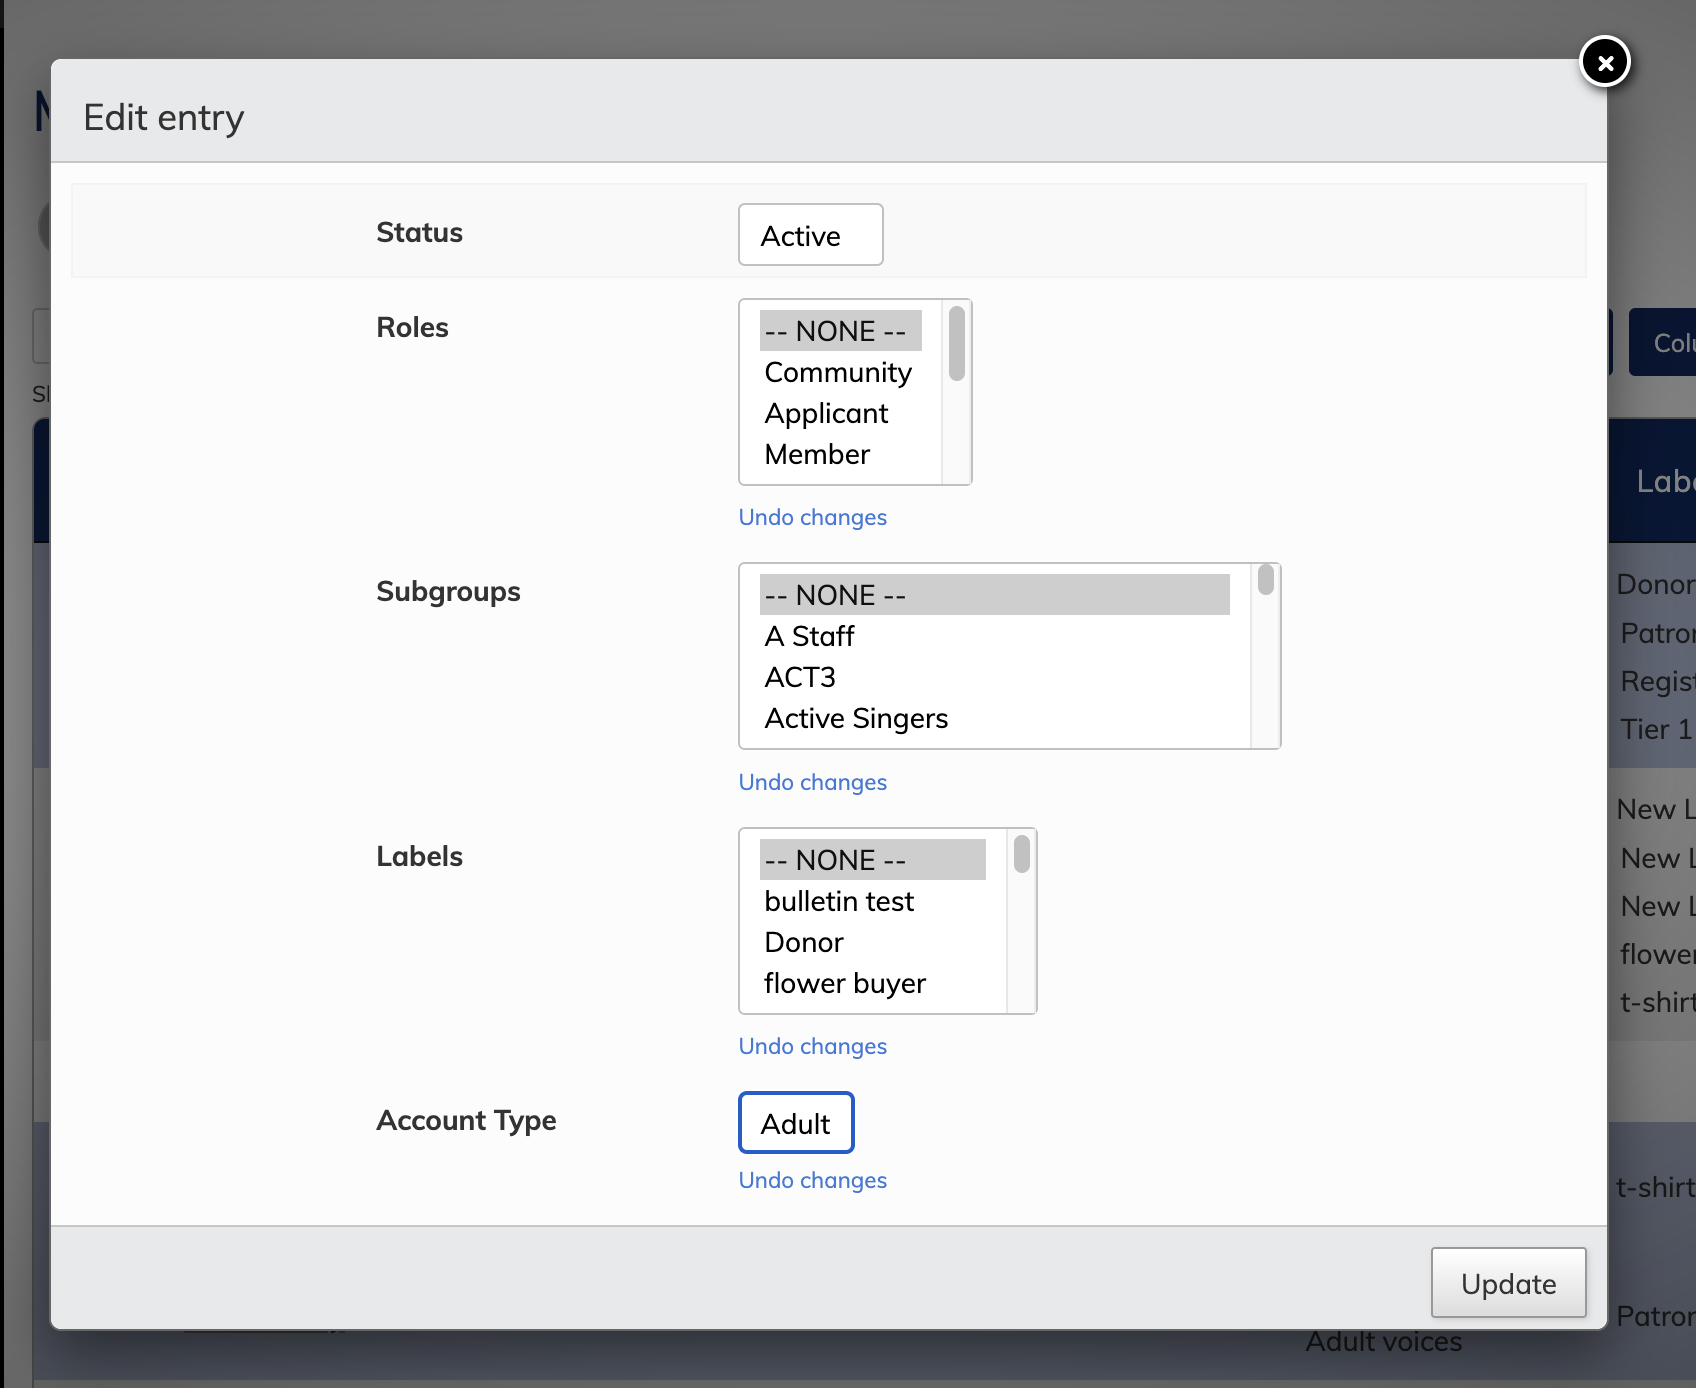Select Community in the Roles list
Screen dimensions: 1696x1388
click(838, 372)
